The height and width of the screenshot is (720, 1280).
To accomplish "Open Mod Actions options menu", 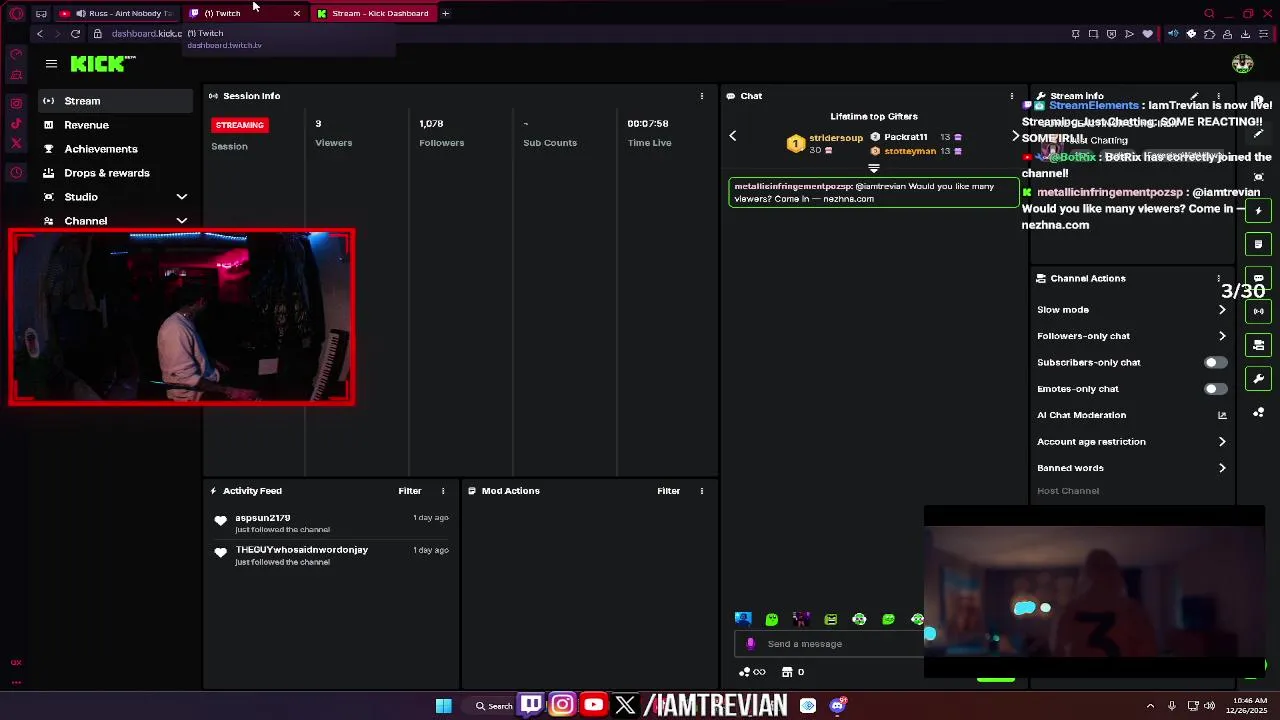I will (x=701, y=491).
